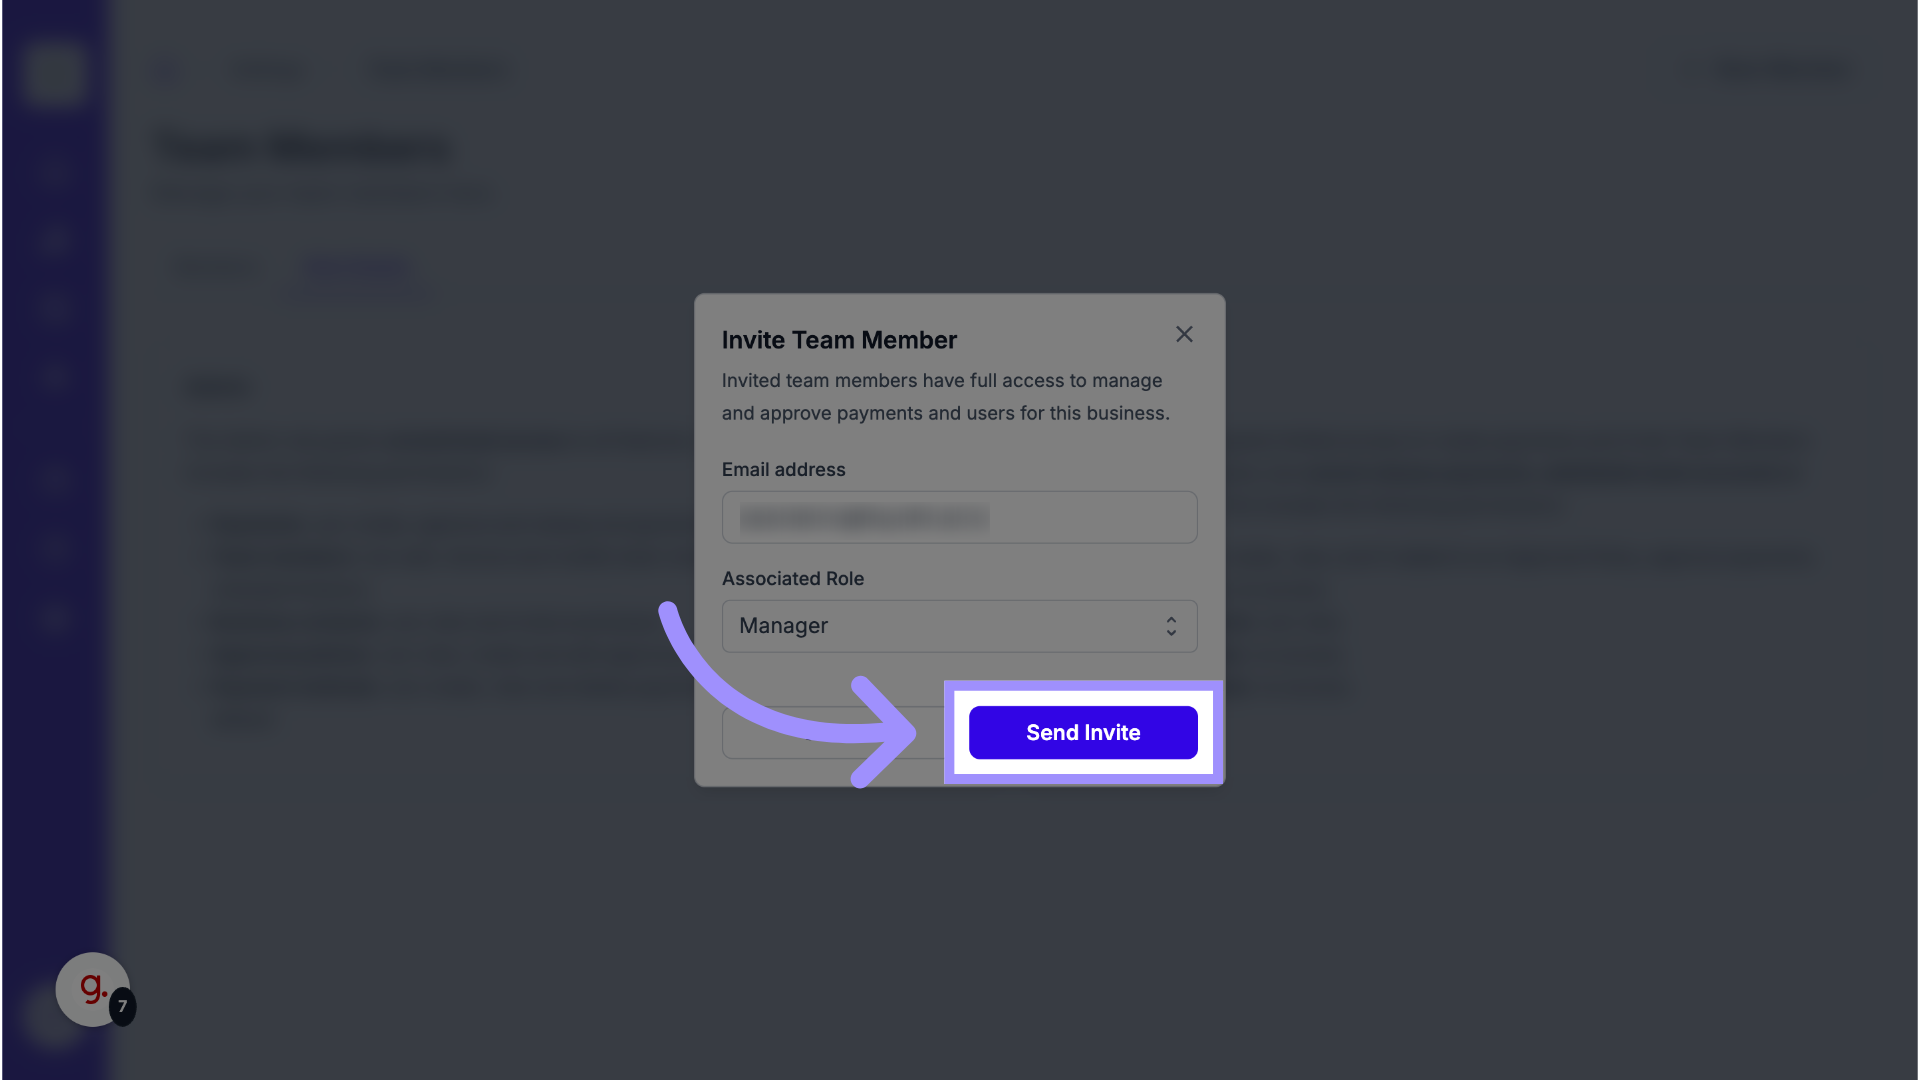Viewport: 1920px width, 1080px height.
Task: Open the Associated Role dropdown showing Manager
Action: click(x=959, y=626)
